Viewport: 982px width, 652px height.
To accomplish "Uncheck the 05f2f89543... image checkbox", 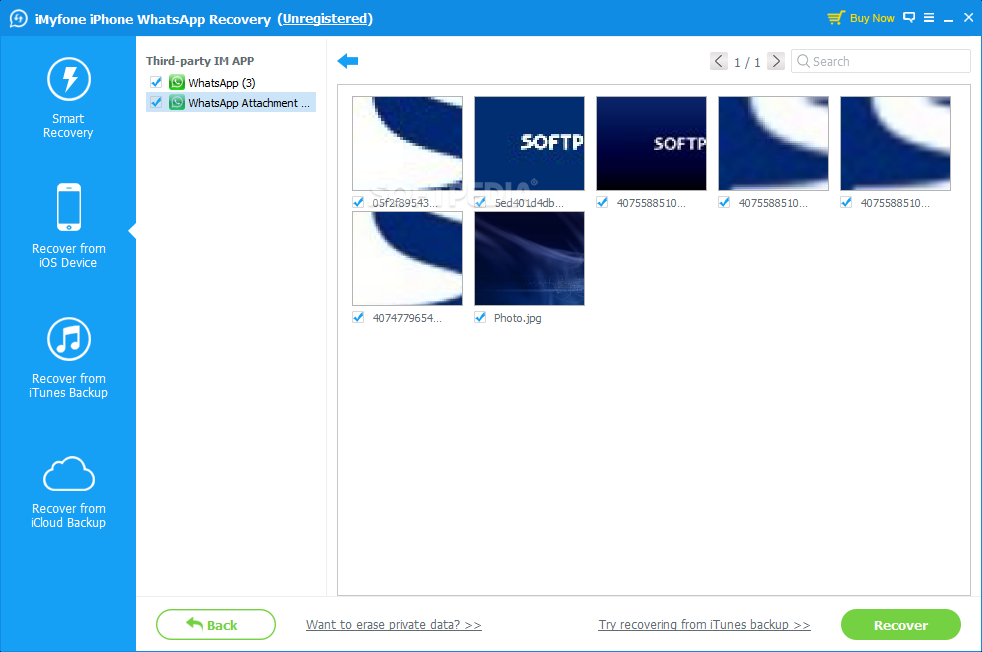I will tap(358, 202).
